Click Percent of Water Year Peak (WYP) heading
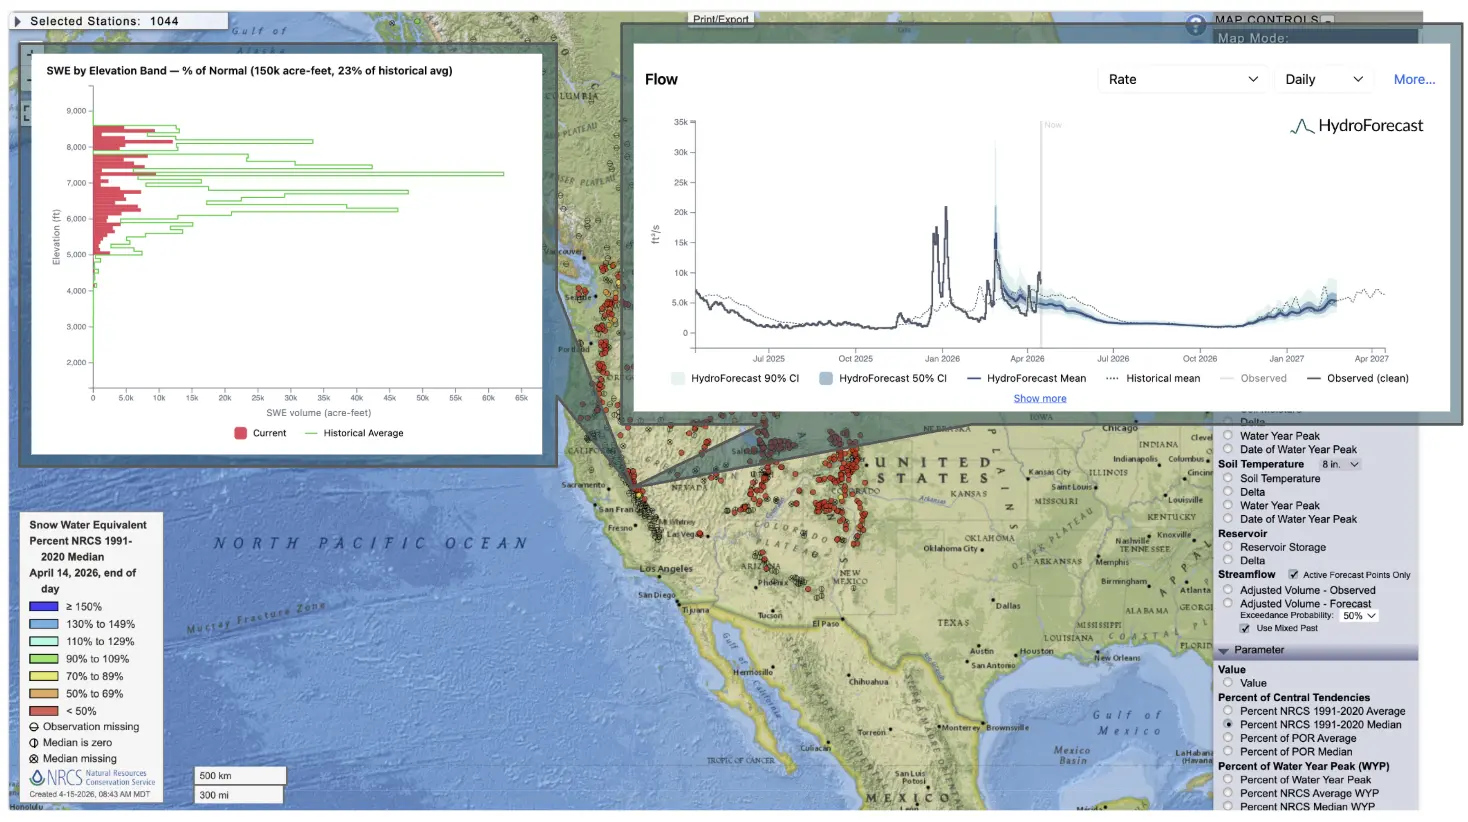 [x=1304, y=766]
